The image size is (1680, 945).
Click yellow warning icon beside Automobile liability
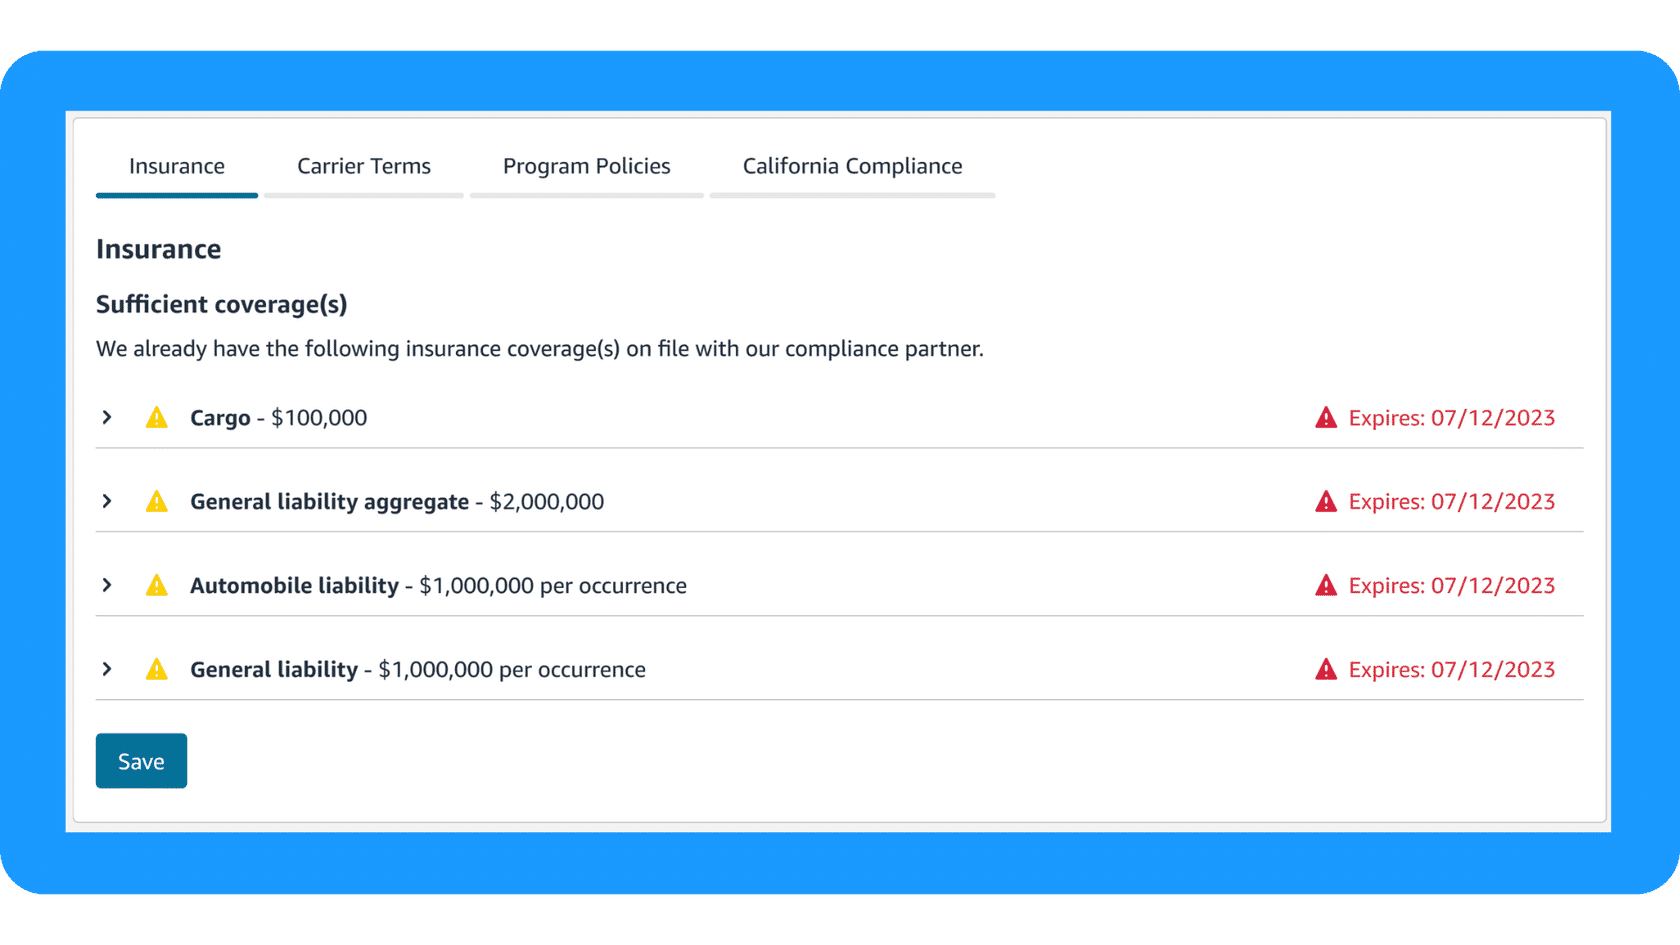click(x=157, y=586)
